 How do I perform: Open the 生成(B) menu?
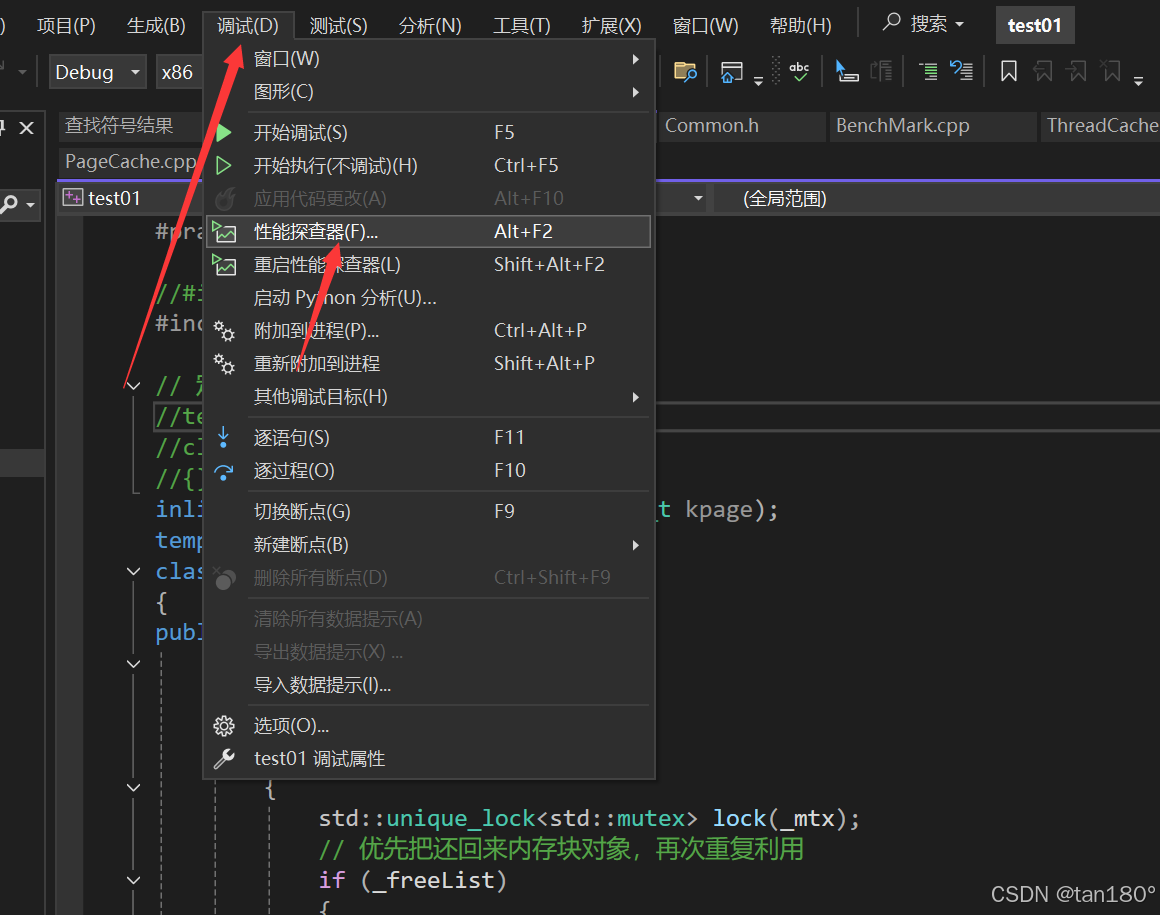click(x=156, y=26)
